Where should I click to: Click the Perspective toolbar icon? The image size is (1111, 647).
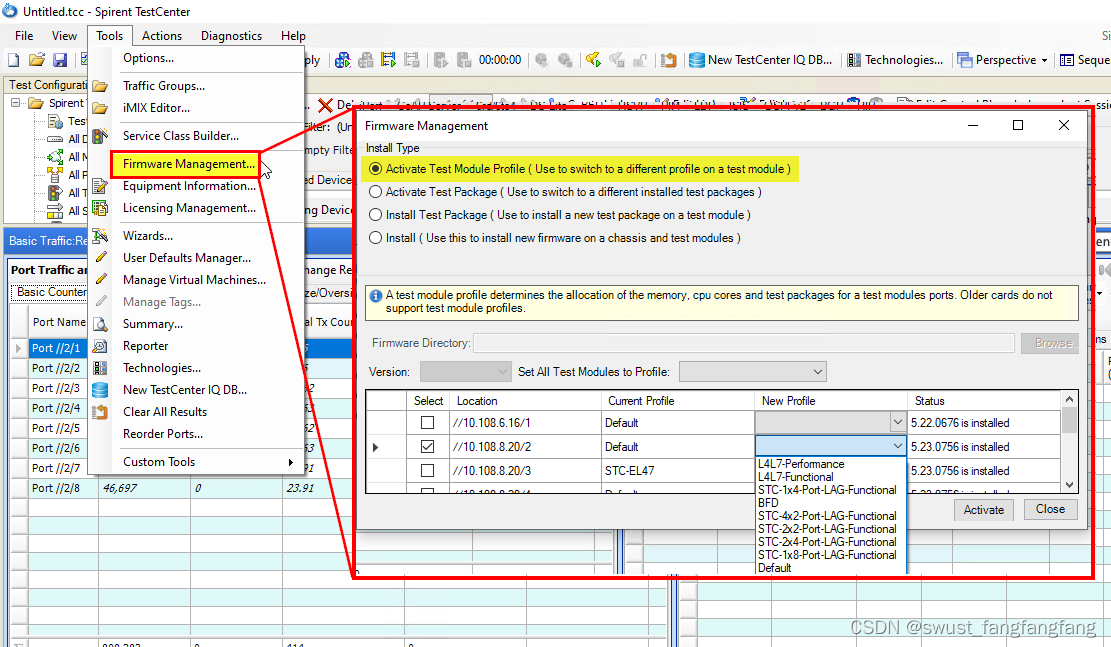click(x=964, y=60)
